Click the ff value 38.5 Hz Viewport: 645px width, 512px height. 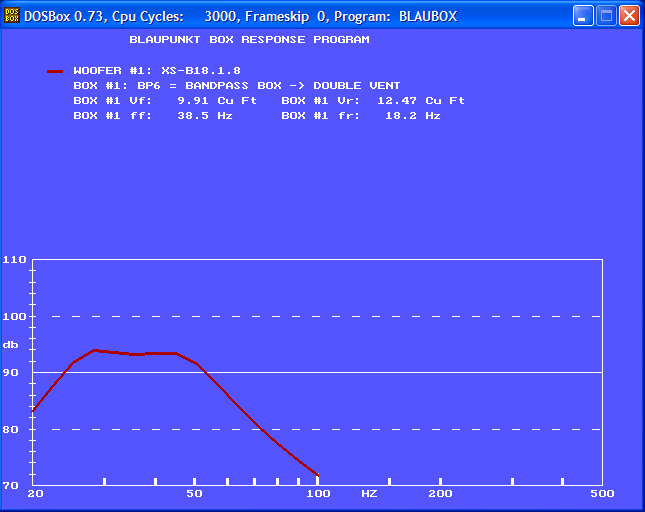(x=205, y=116)
